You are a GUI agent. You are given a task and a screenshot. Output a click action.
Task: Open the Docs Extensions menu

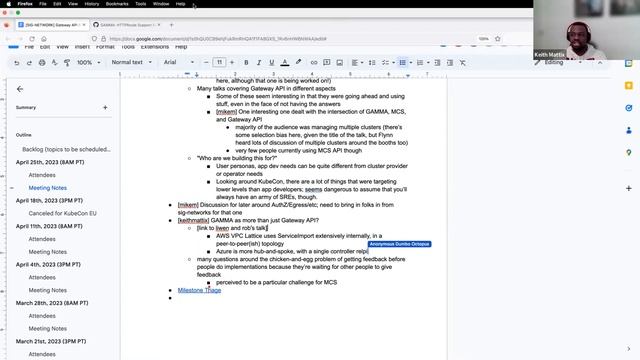(x=155, y=47)
